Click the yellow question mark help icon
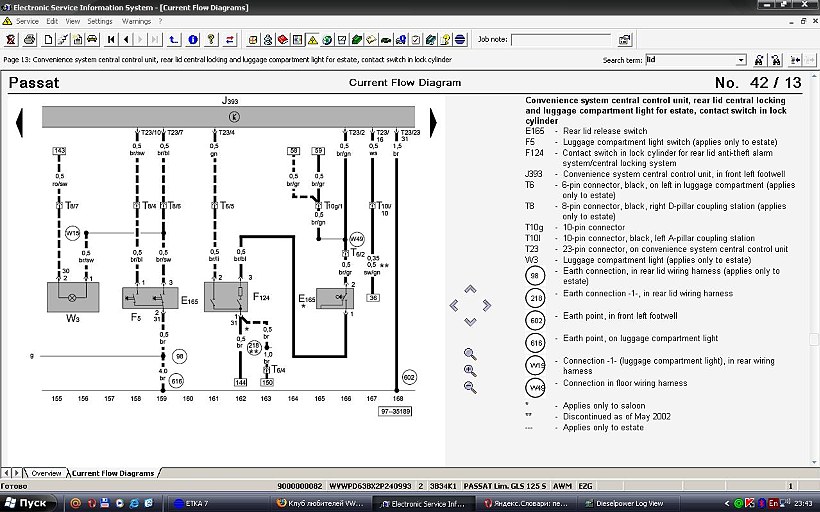Screen dimensions: 820x512 [x=211, y=39]
